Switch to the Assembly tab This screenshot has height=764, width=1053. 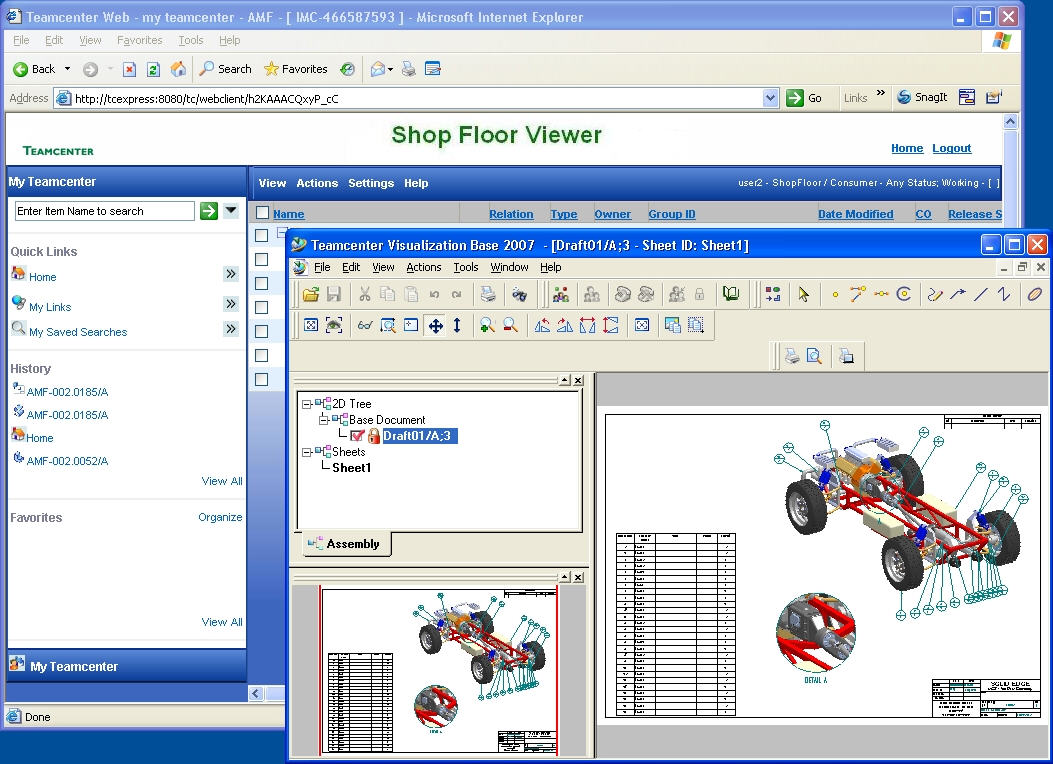pos(345,544)
